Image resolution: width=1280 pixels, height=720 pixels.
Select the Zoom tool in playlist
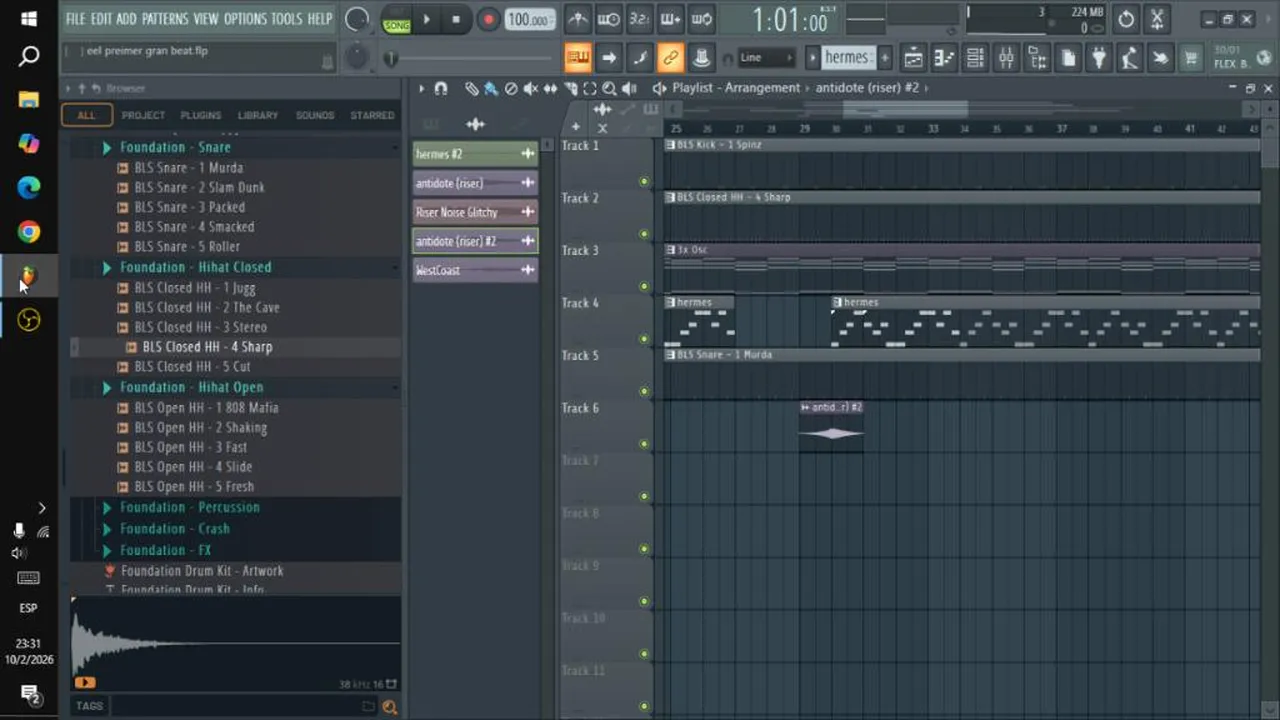coord(609,89)
